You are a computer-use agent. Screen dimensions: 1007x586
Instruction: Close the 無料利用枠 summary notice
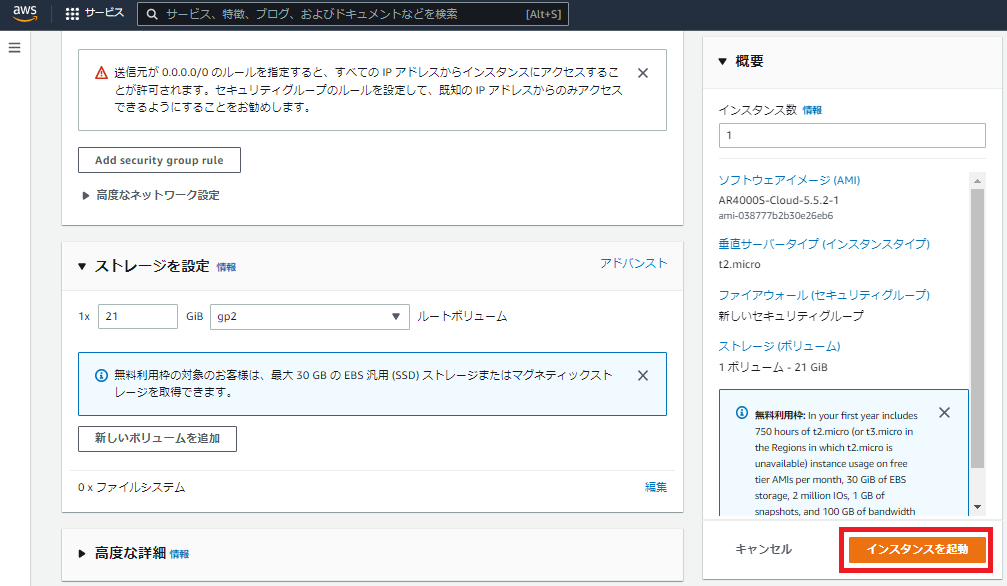point(945,413)
